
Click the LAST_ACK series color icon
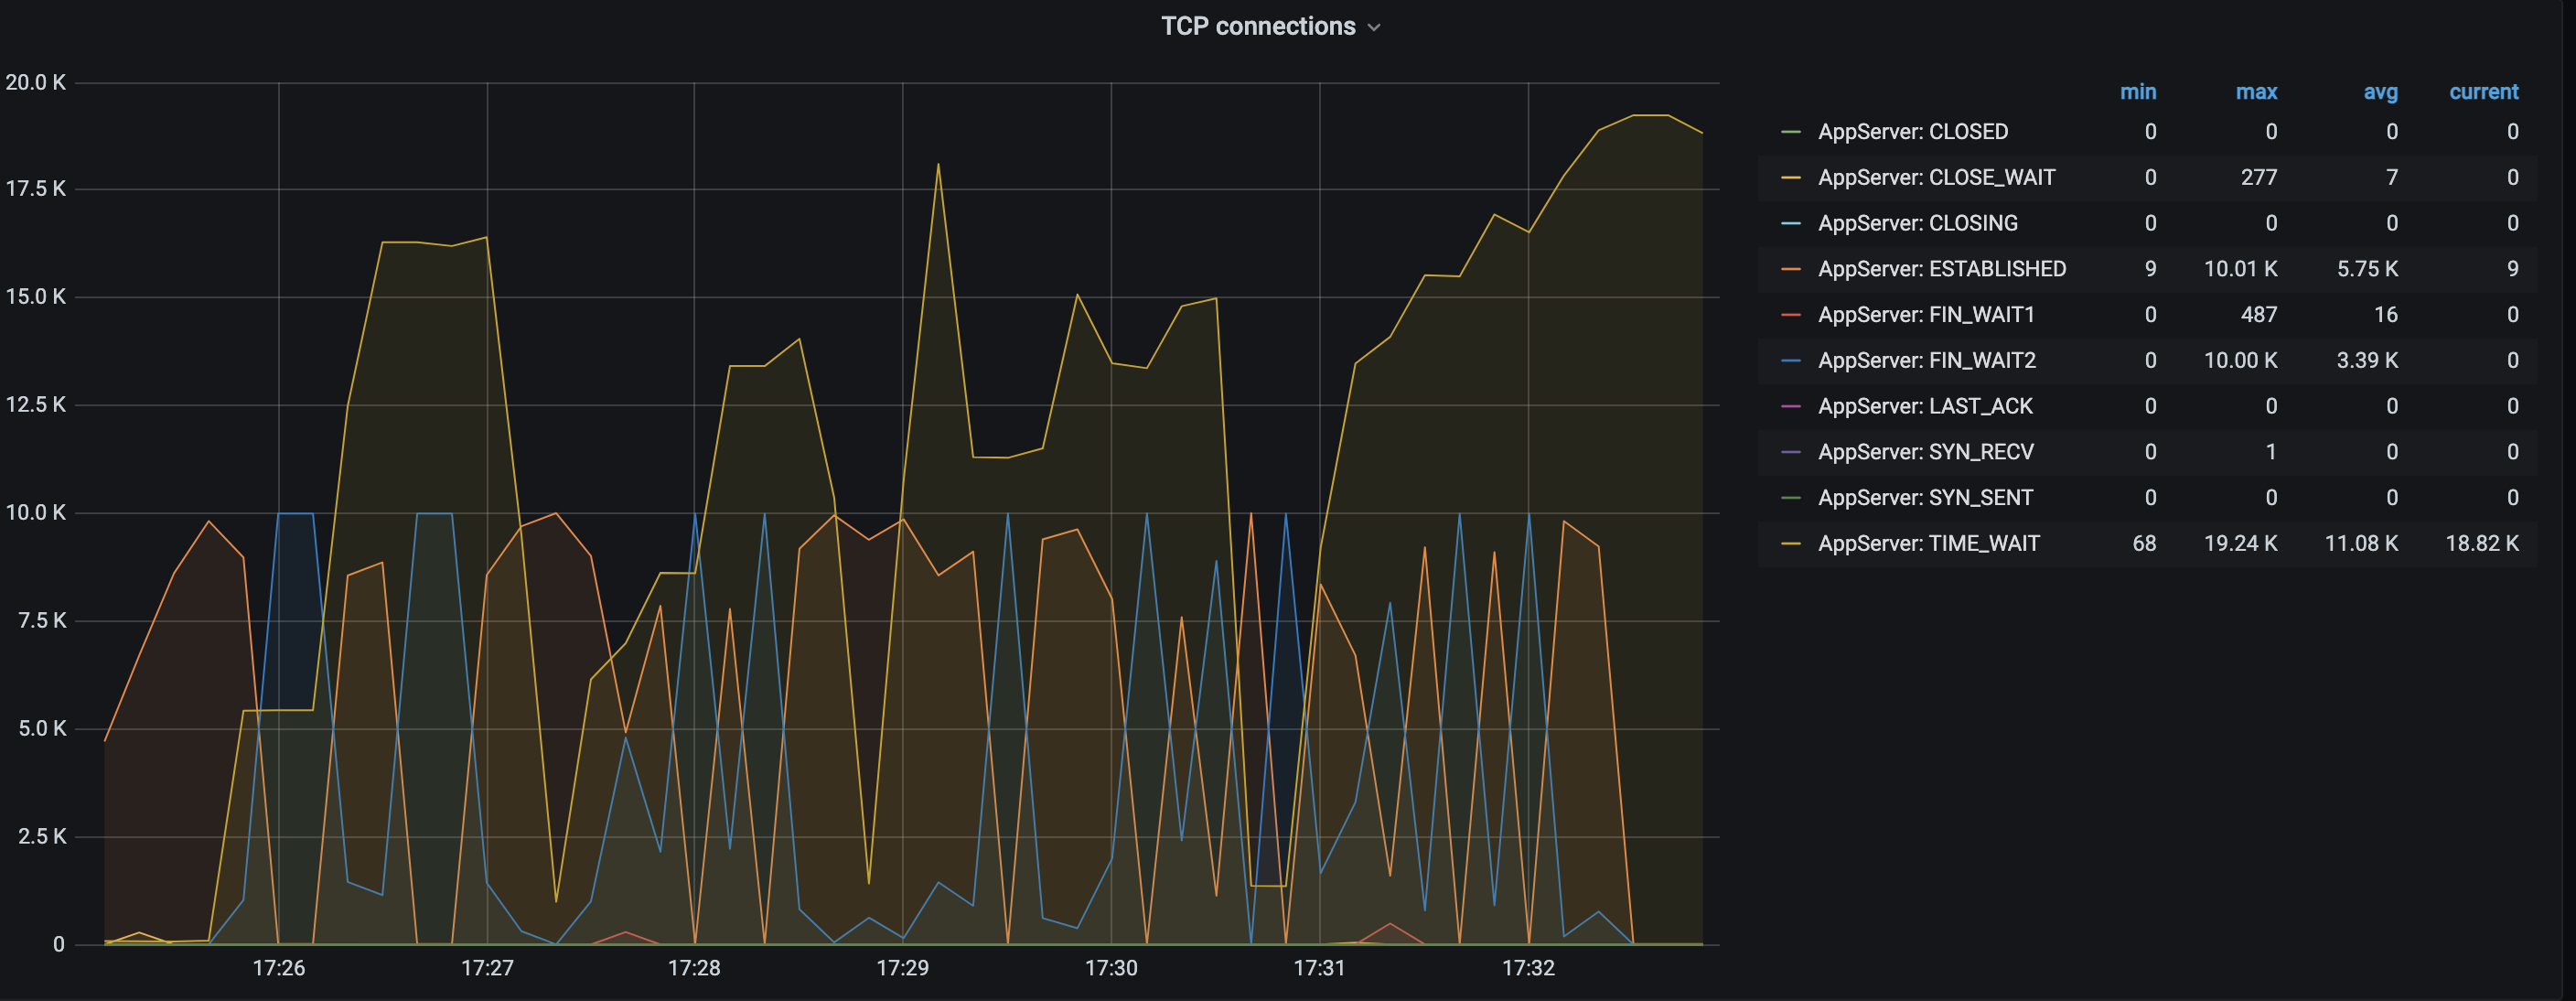point(1790,407)
